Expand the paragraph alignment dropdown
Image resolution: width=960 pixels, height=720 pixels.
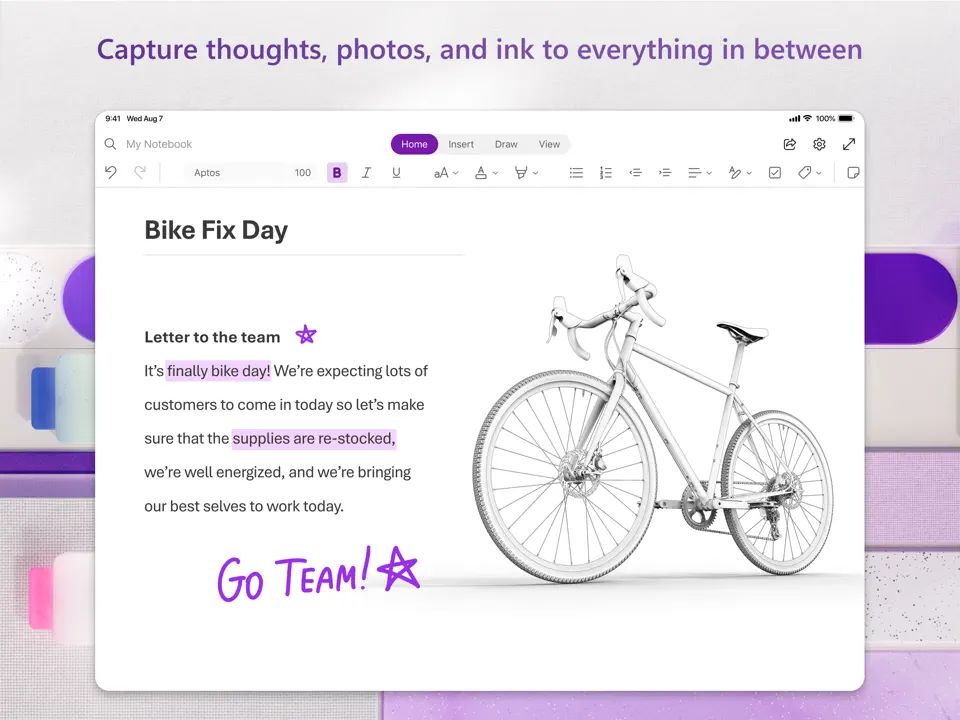pyautogui.click(x=700, y=173)
